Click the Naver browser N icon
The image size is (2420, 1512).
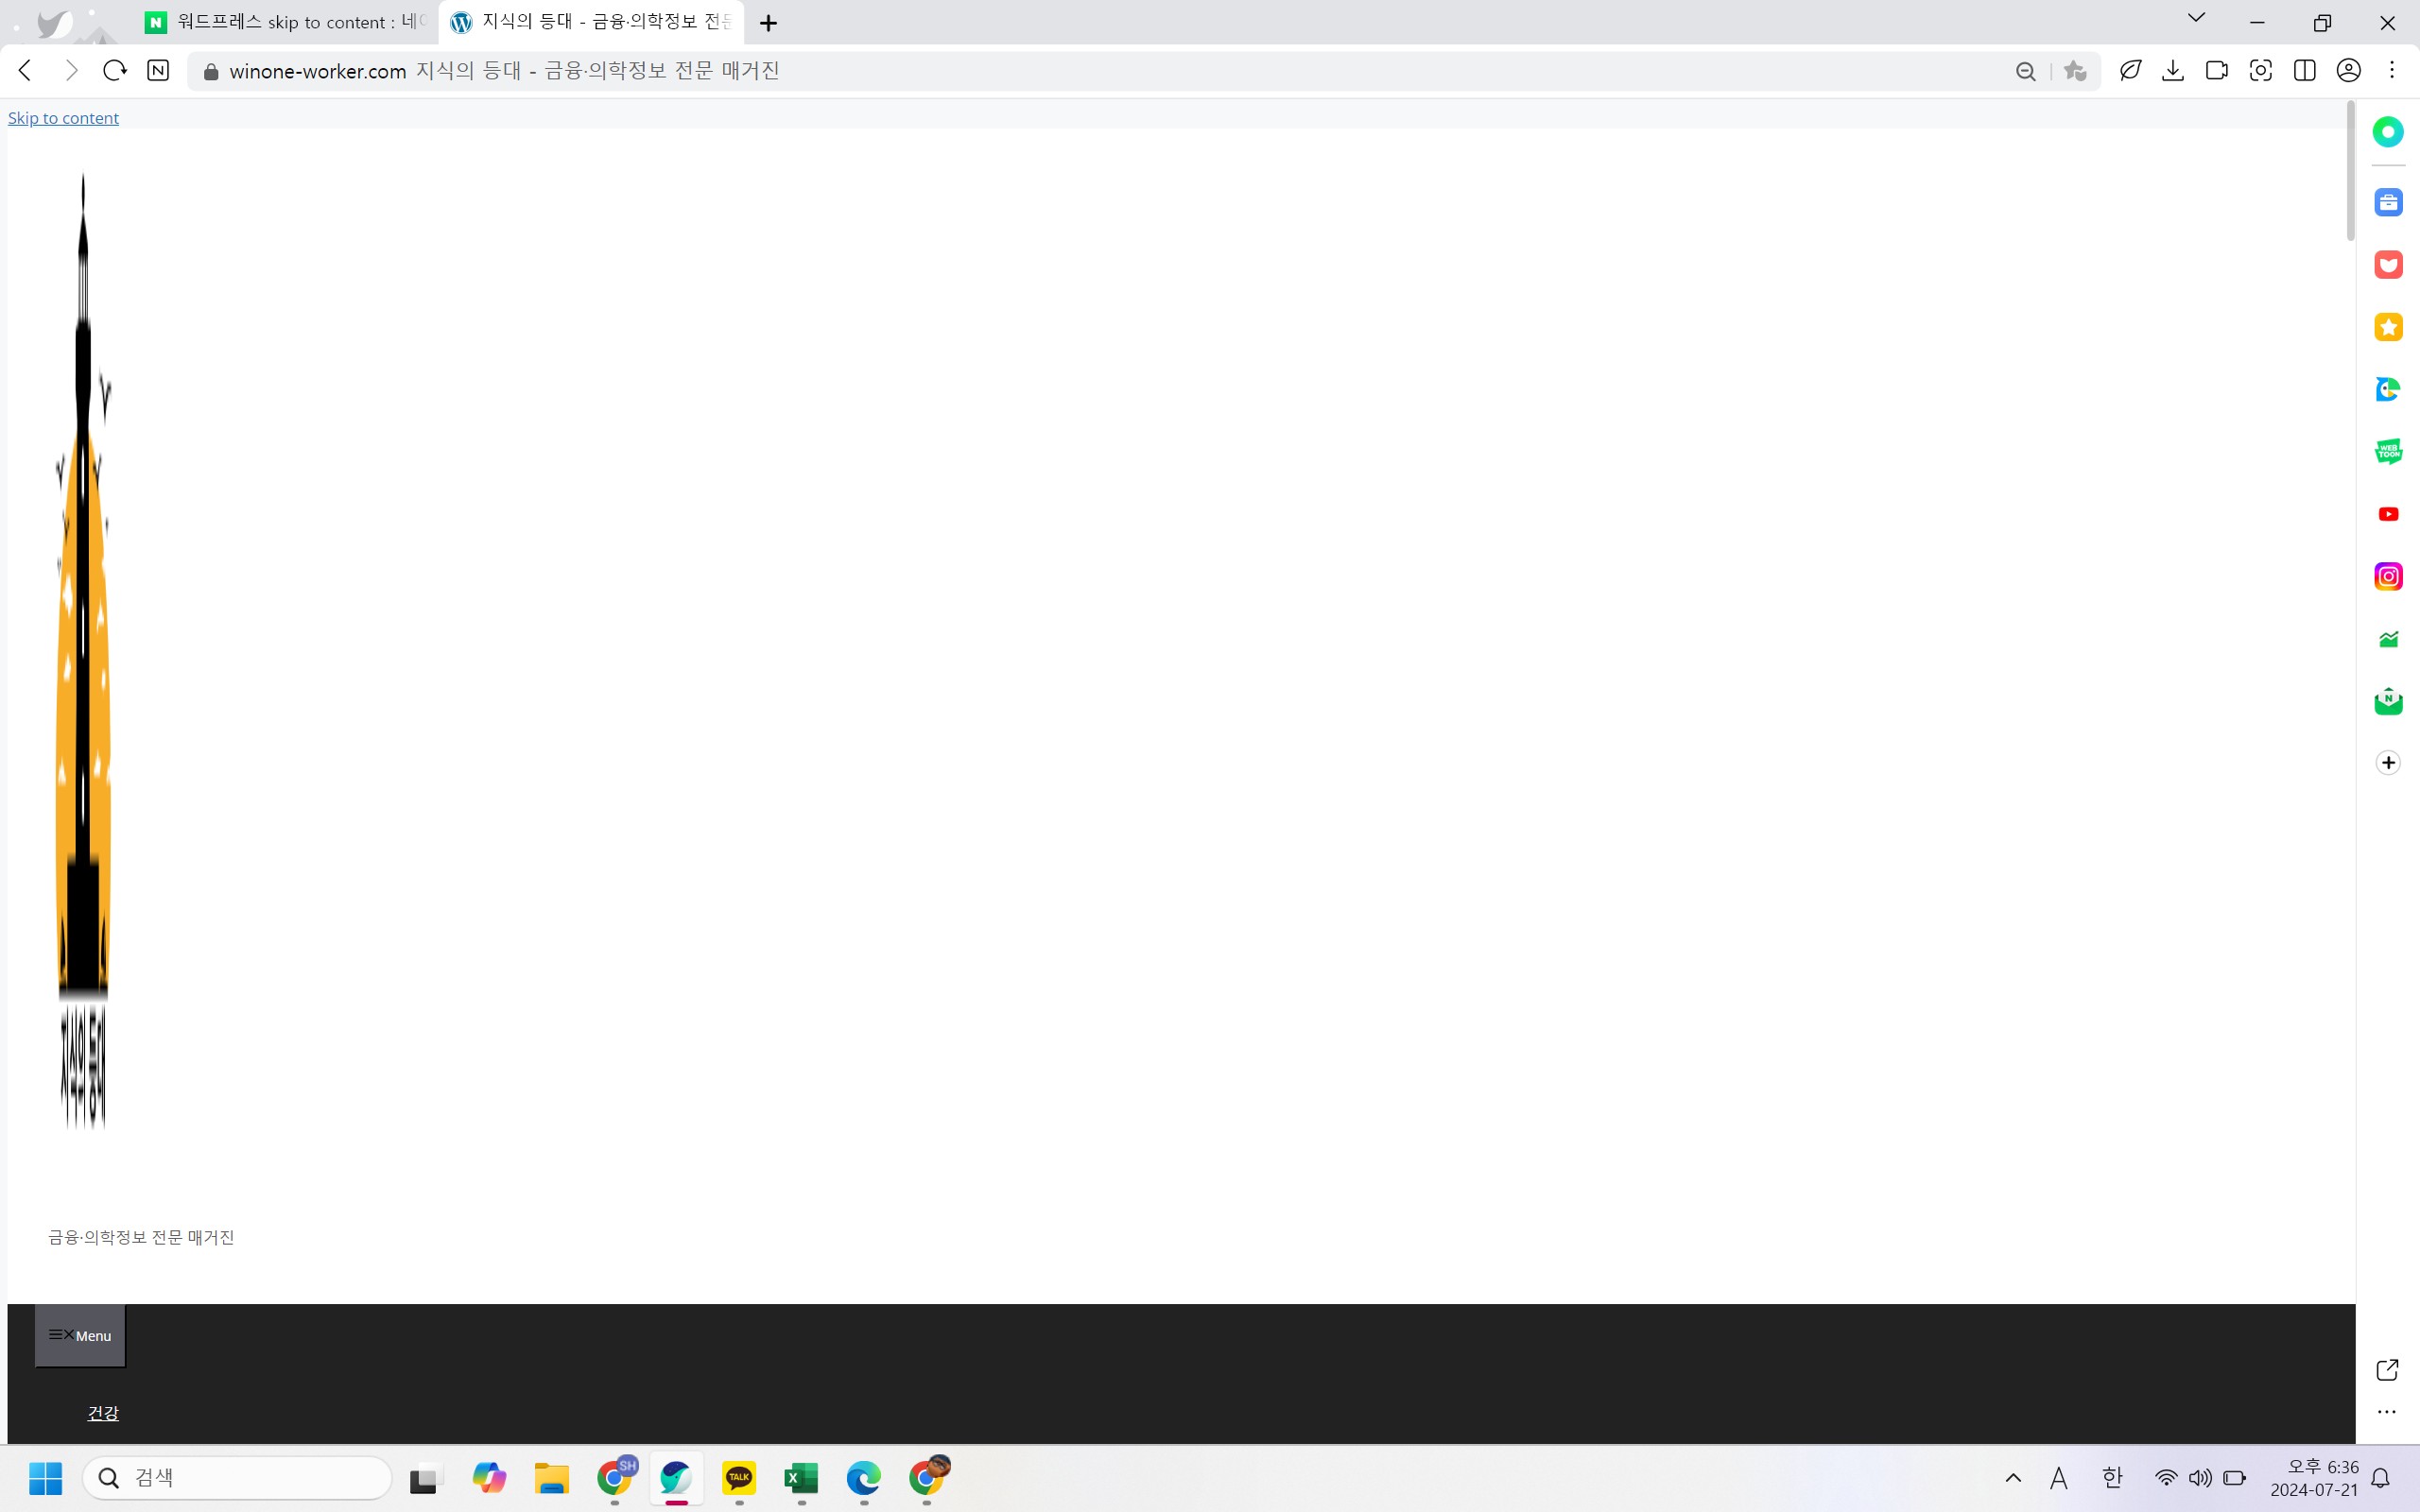(x=159, y=70)
